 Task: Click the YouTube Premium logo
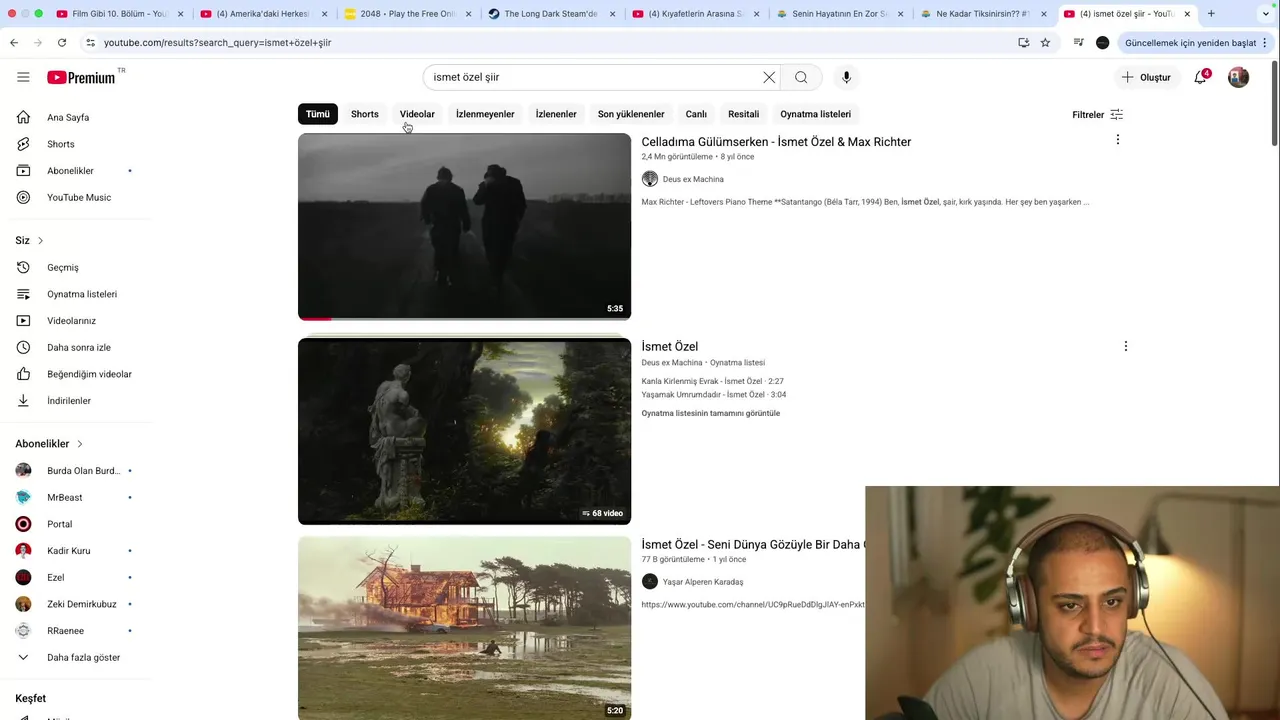click(81, 77)
